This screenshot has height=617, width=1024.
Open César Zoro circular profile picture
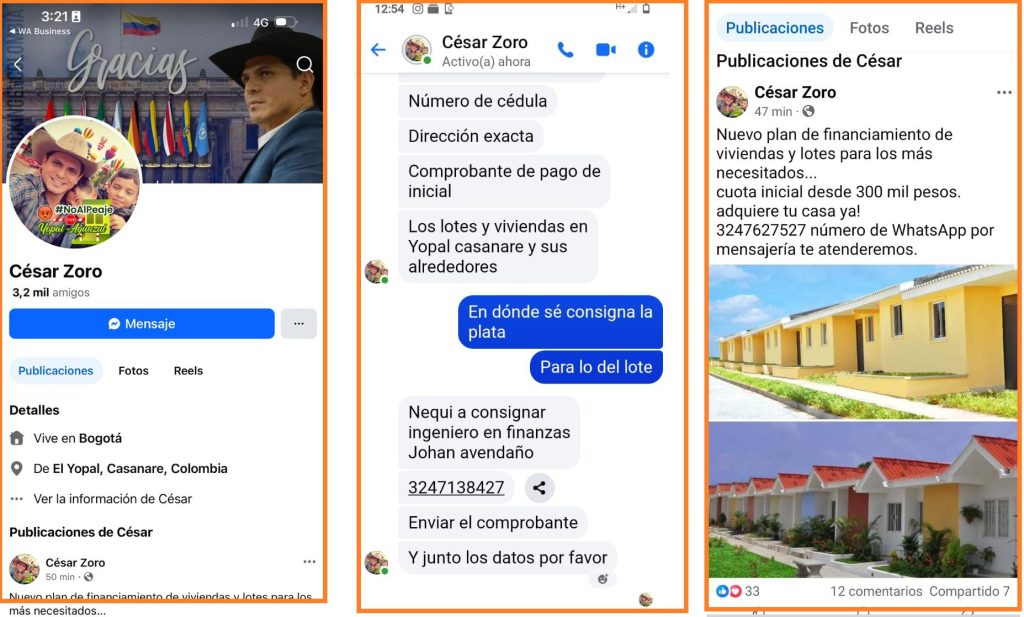(x=76, y=182)
